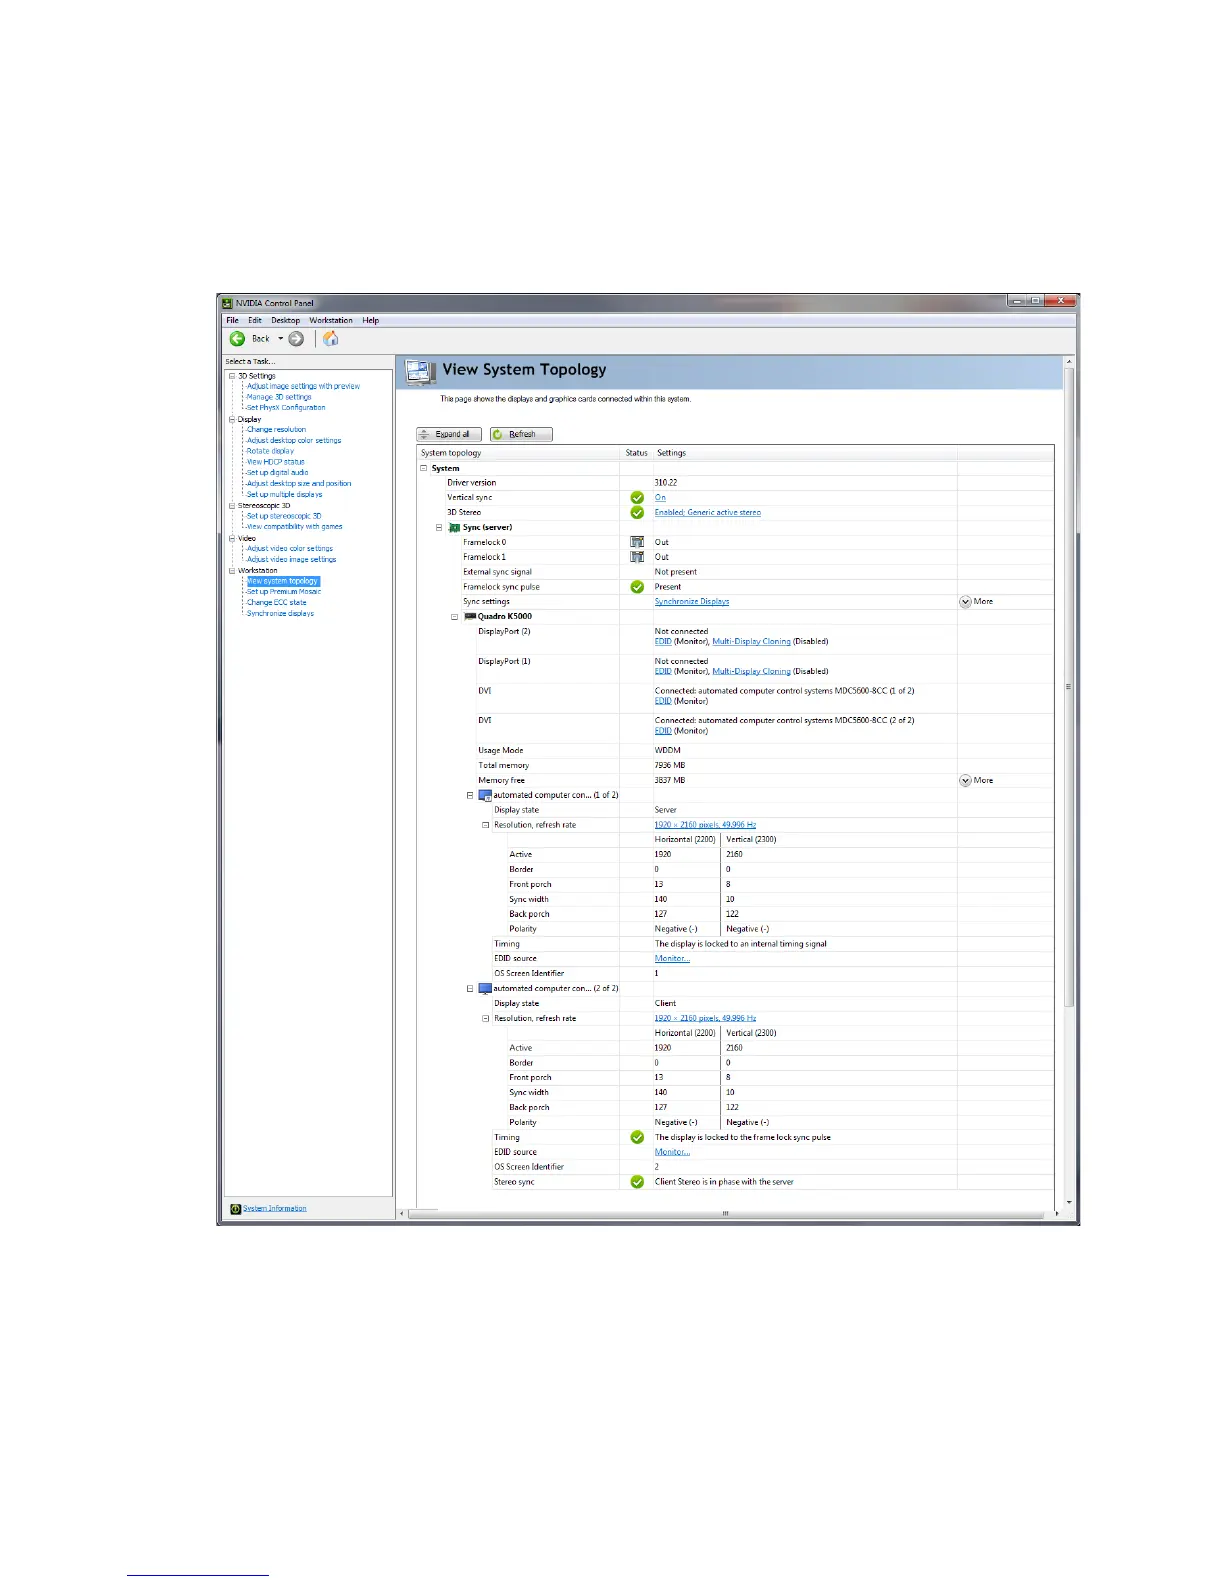Viewport: 1224px width, 1584px height.
Task: Click the Refresh button
Action: (x=521, y=434)
